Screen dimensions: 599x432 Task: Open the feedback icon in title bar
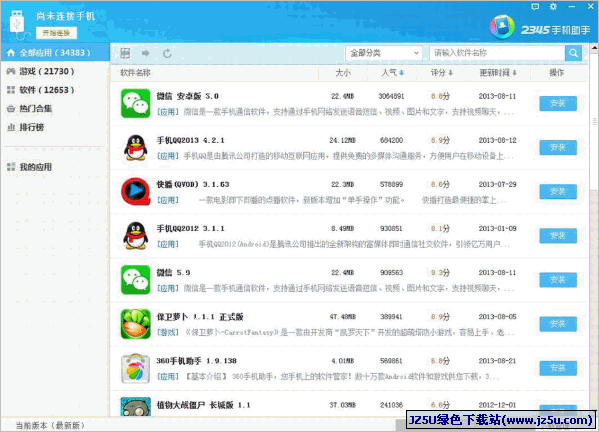click(x=535, y=6)
